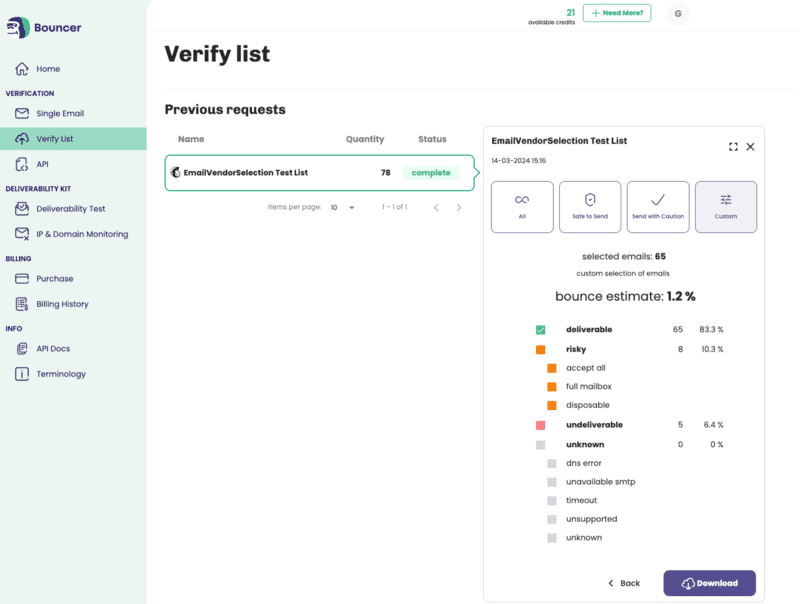Click the Bouncer logo icon
Image resolution: width=800 pixels, height=604 pixels.
tap(17, 28)
